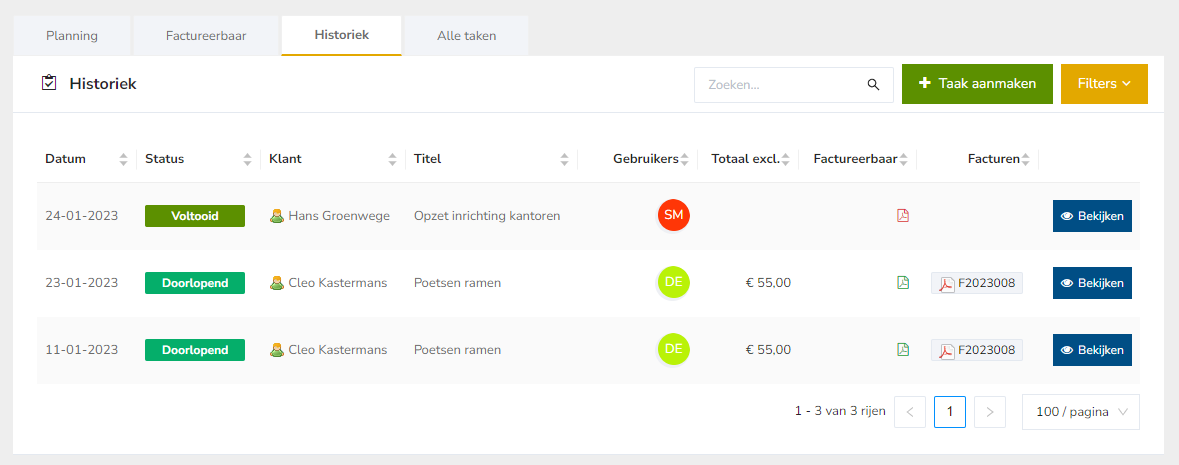View the Hans Groenwege task with Bekijken
The width and height of the screenshot is (1179, 465).
1092,216
